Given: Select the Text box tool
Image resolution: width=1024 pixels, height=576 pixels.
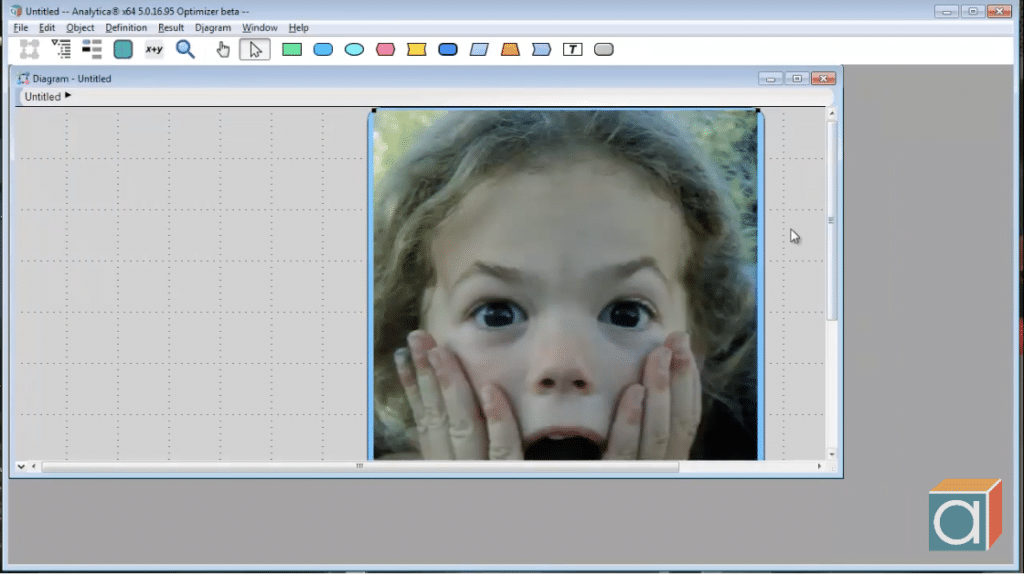Looking at the screenshot, I should 572,49.
